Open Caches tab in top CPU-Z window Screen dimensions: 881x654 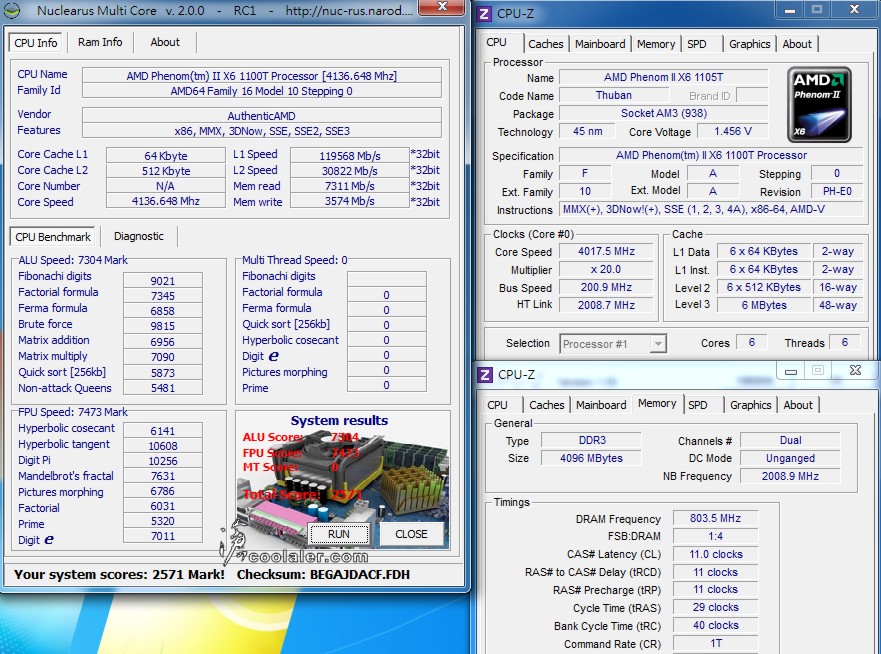546,44
